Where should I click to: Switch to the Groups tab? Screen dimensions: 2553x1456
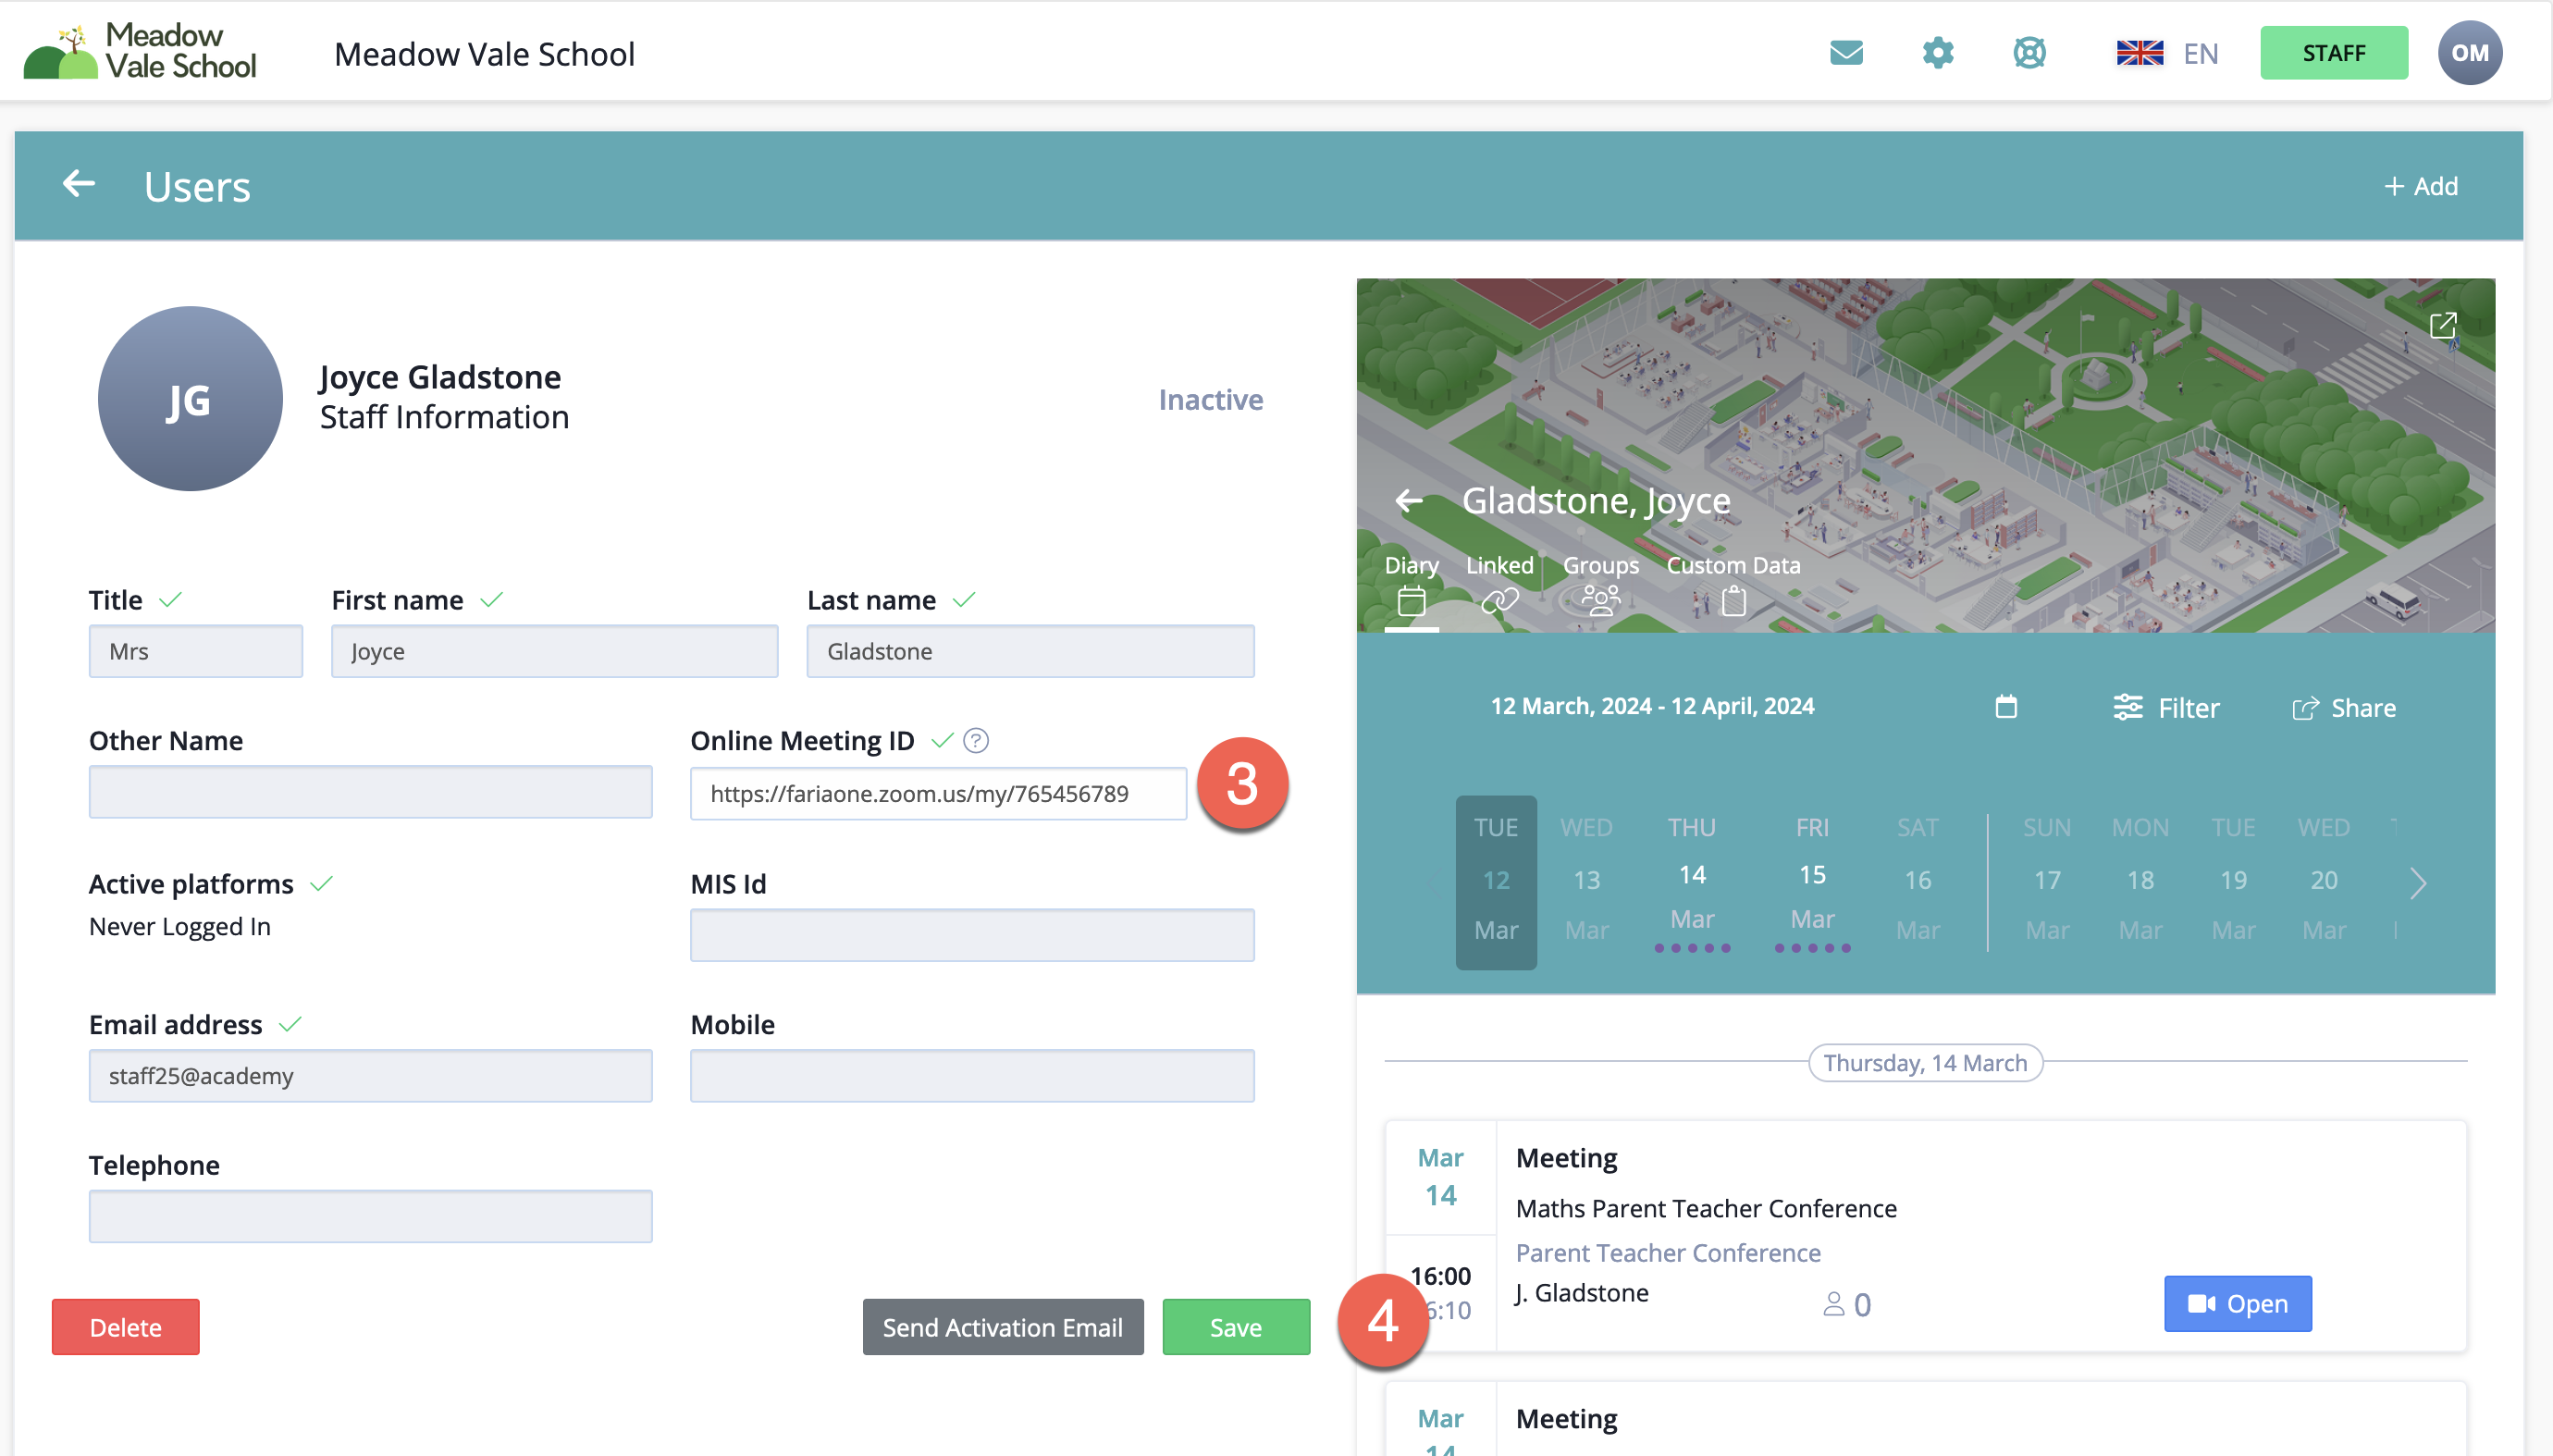[1600, 582]
